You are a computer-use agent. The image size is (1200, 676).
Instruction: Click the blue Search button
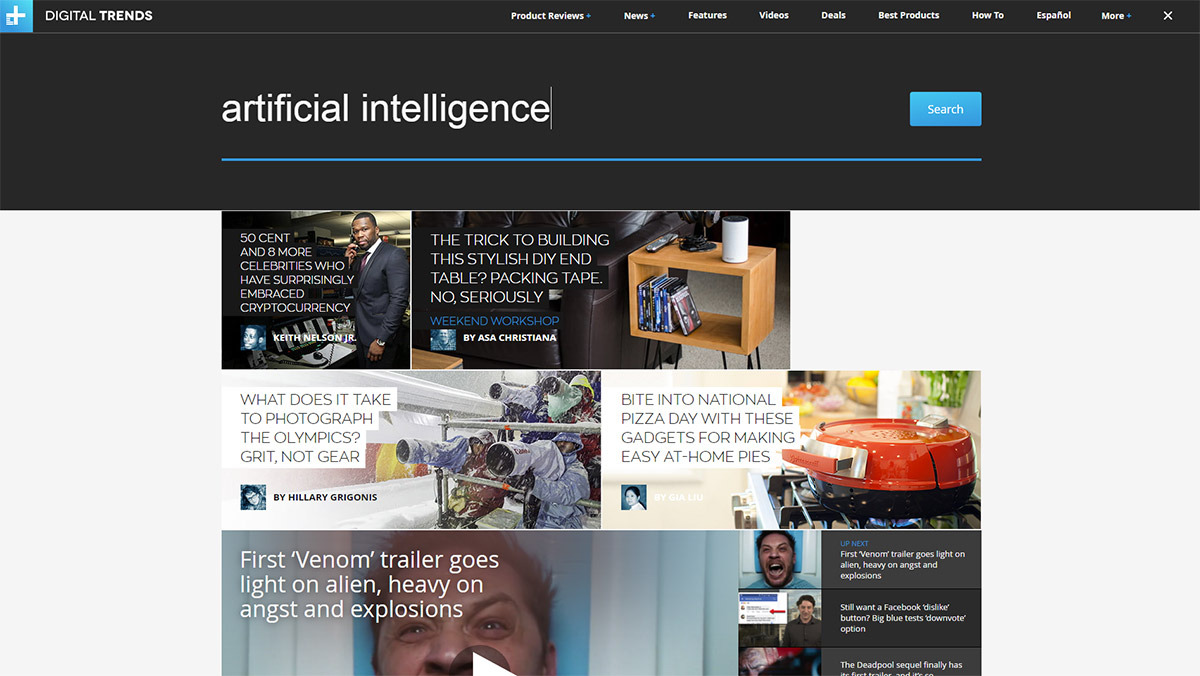[945, 109]
